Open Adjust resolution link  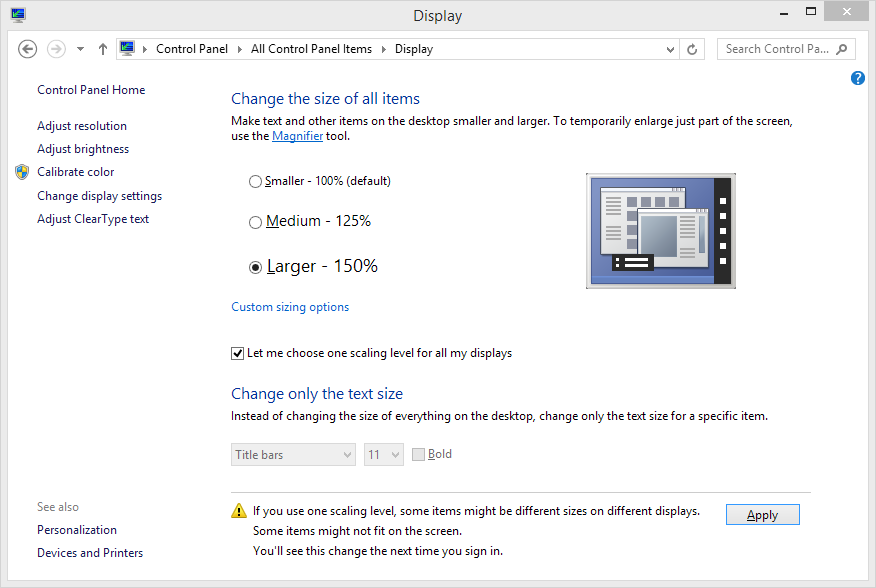pos(82,126)
